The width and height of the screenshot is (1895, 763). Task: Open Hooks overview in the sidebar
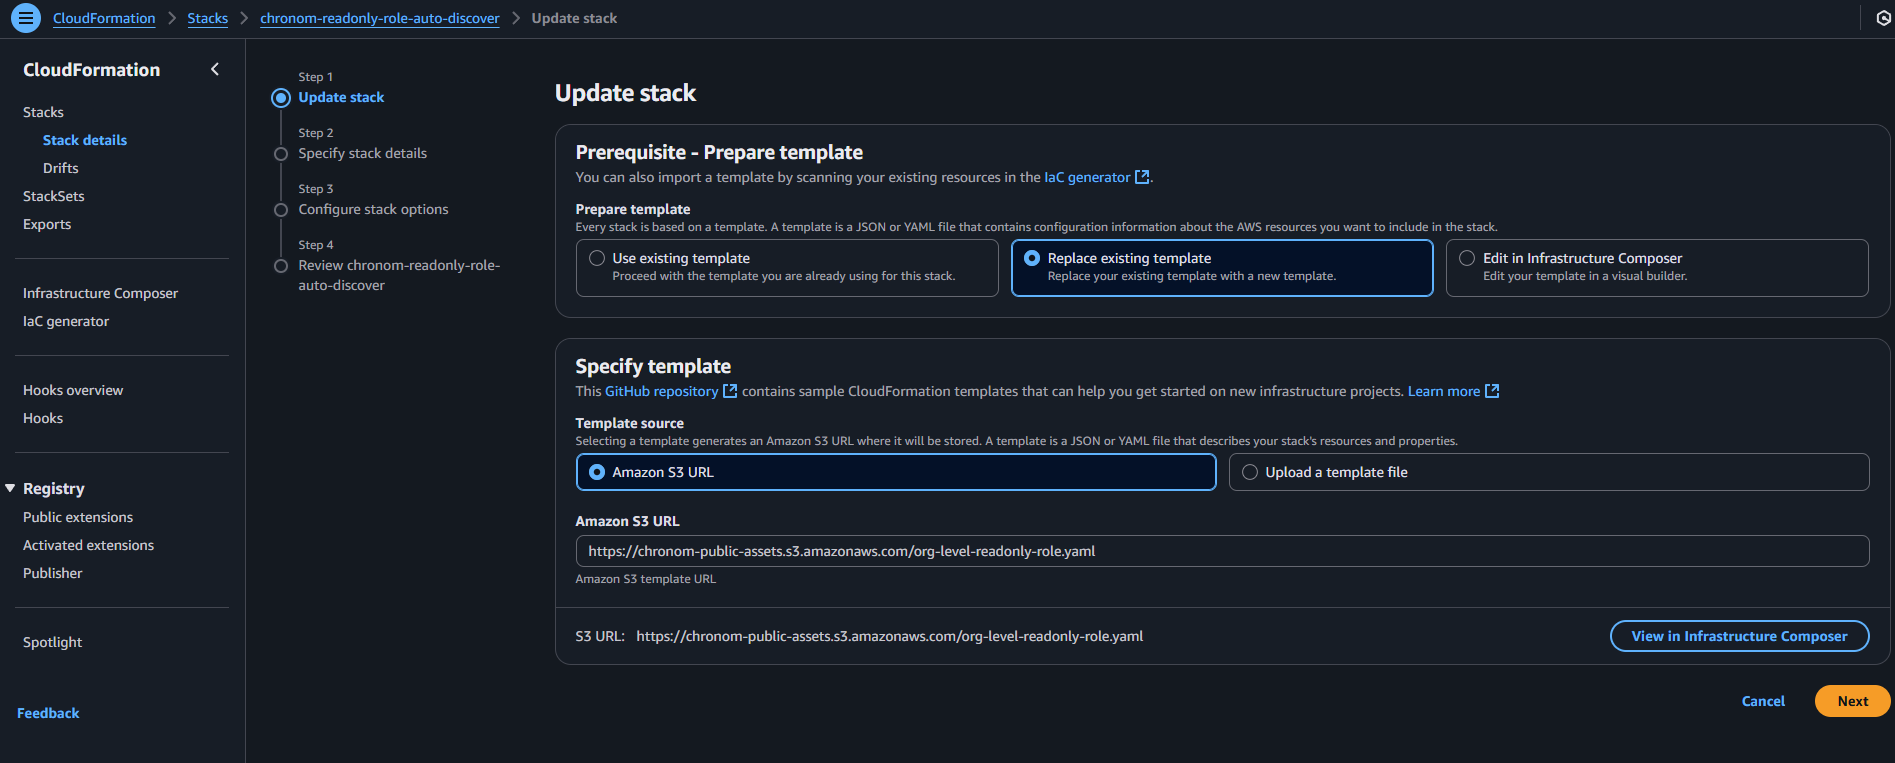click(73, 390)
